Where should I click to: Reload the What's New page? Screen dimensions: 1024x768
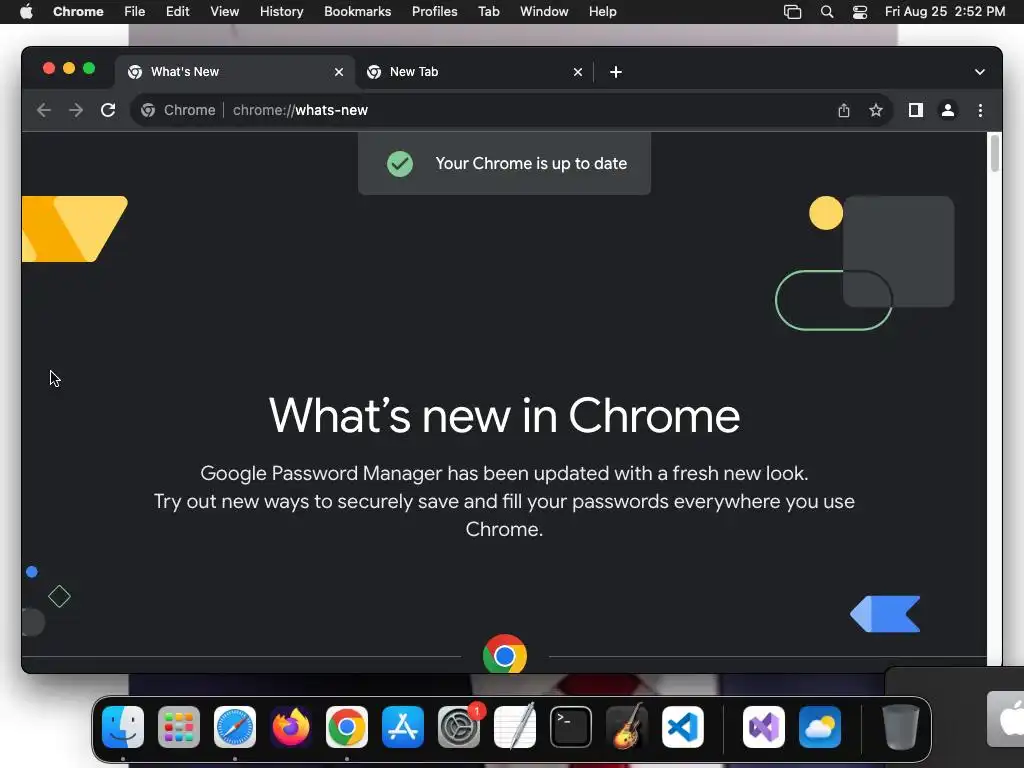pos(108,110)
